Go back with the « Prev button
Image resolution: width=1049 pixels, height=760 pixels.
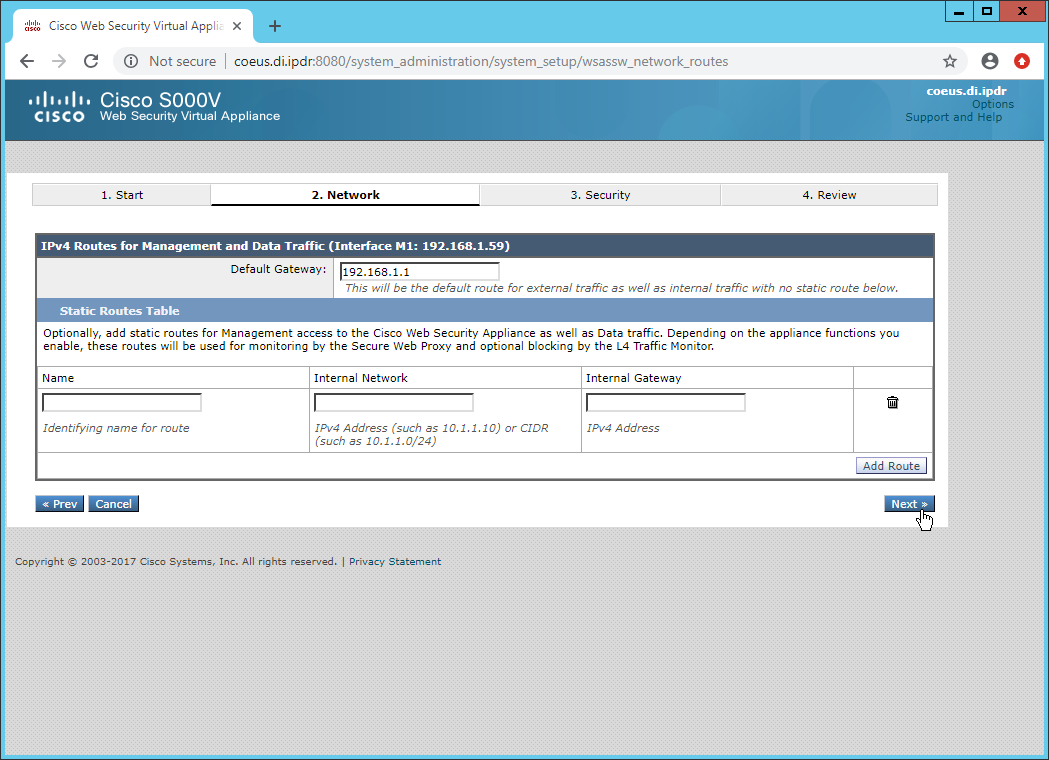(x=60, y=504)
